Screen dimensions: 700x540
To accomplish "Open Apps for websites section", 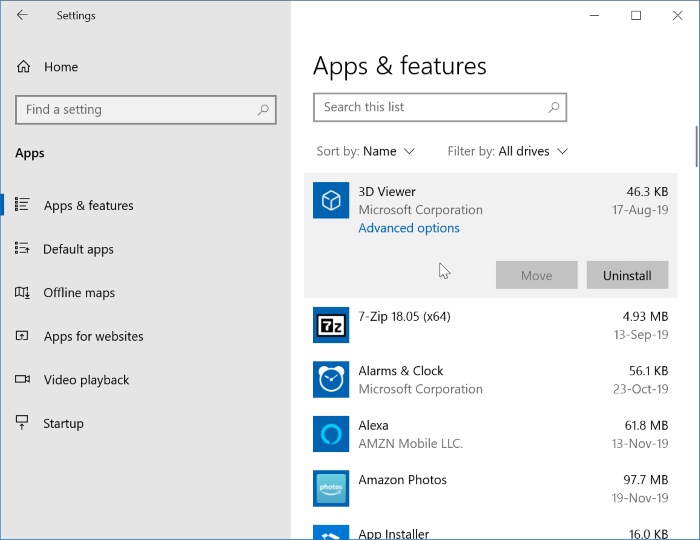I will [x=93, y=336].
